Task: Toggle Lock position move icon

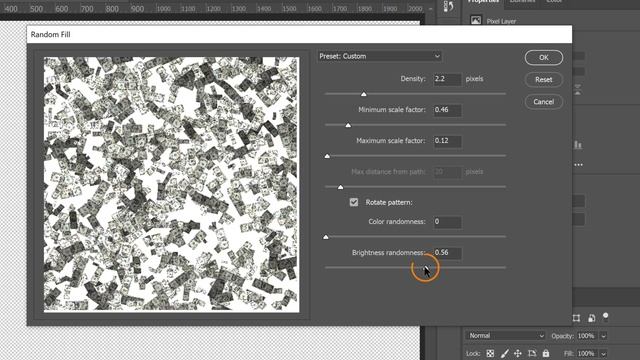Action: [x=518, y=353]
